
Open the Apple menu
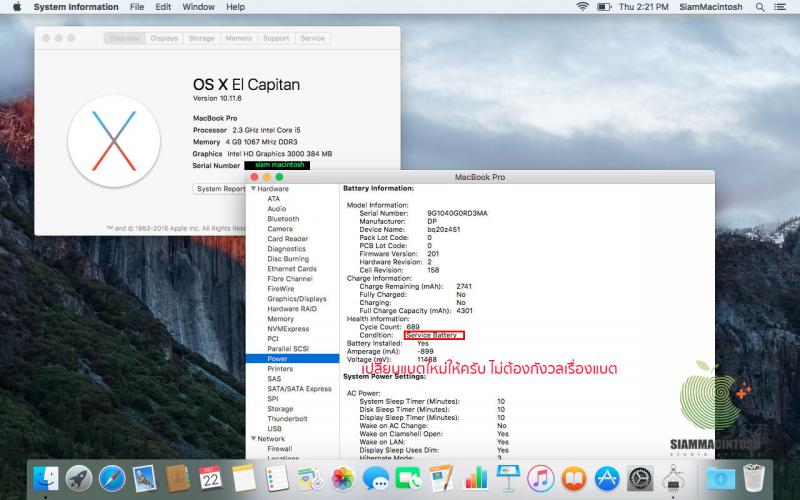[x=17, y=7]
